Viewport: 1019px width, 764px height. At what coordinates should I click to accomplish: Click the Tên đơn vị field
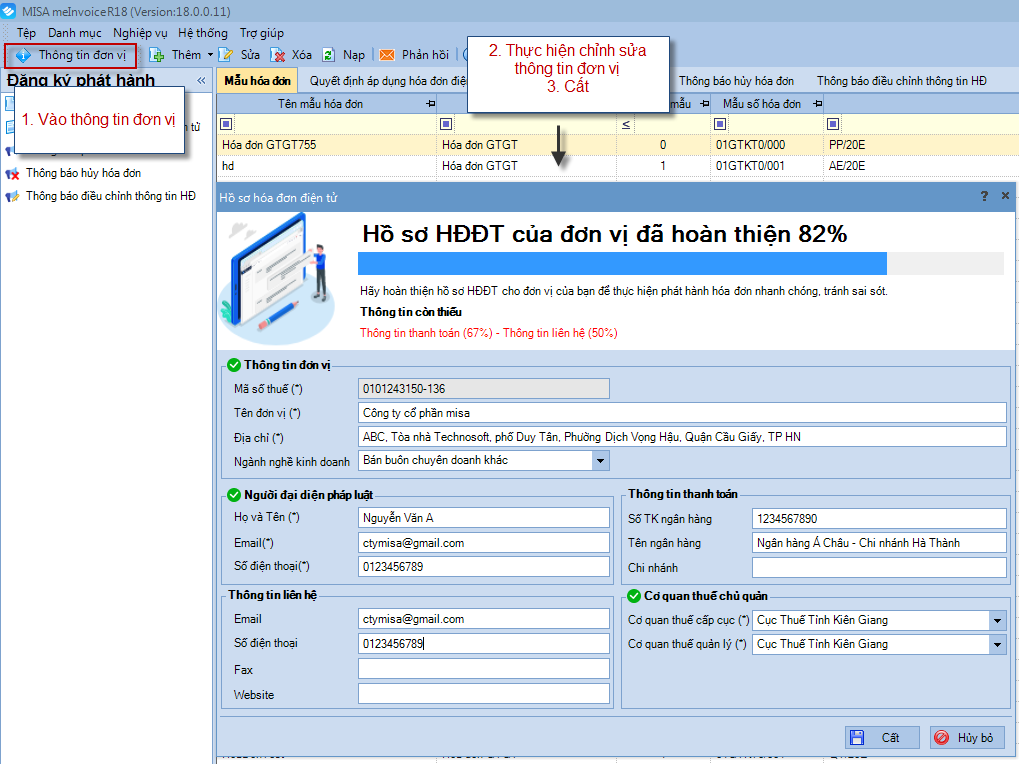tap(682, 413)
